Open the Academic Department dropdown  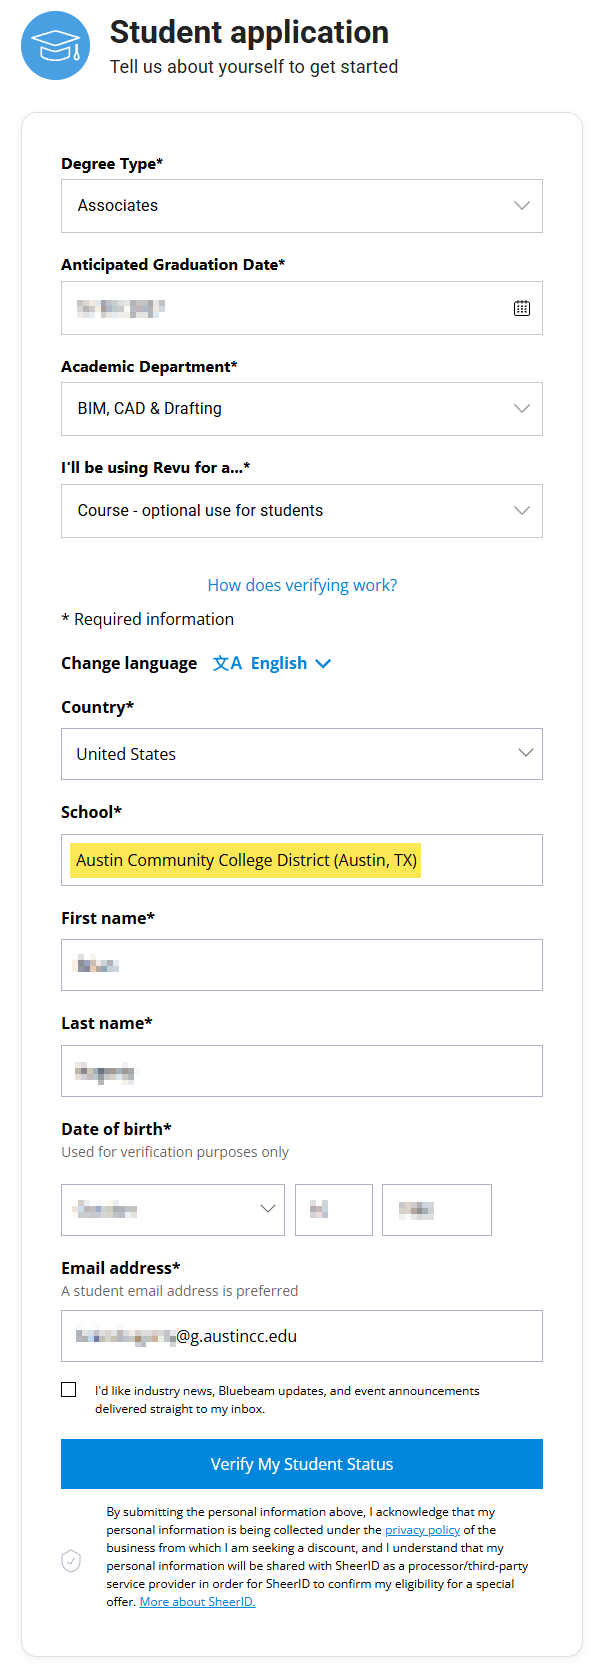point(301,409)
